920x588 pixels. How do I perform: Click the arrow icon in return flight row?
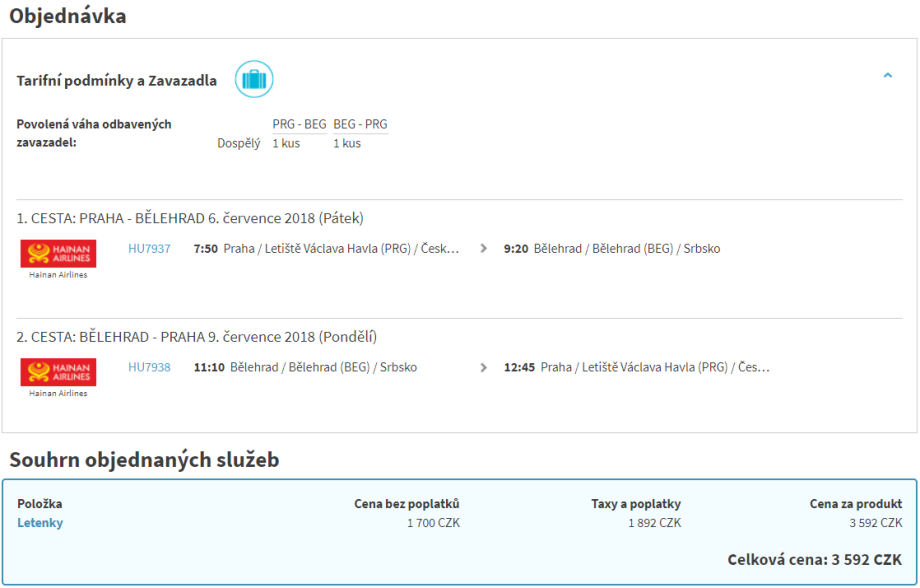coord(484,368)
